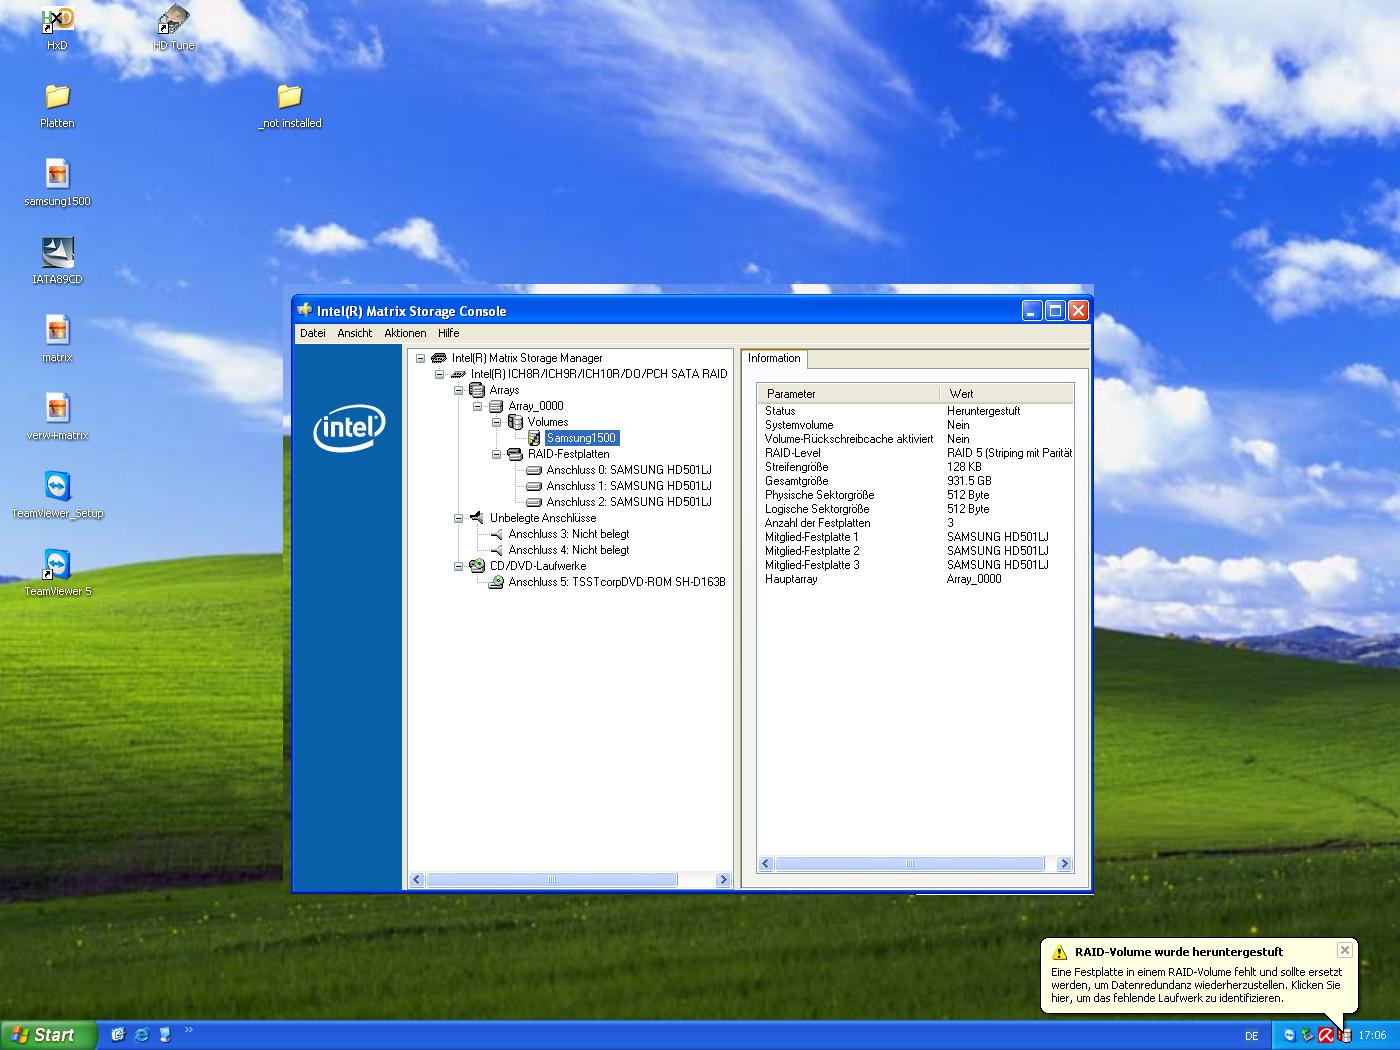
Task: Click the Volumes cylinder icon
Action: click(x=515, y=422)
